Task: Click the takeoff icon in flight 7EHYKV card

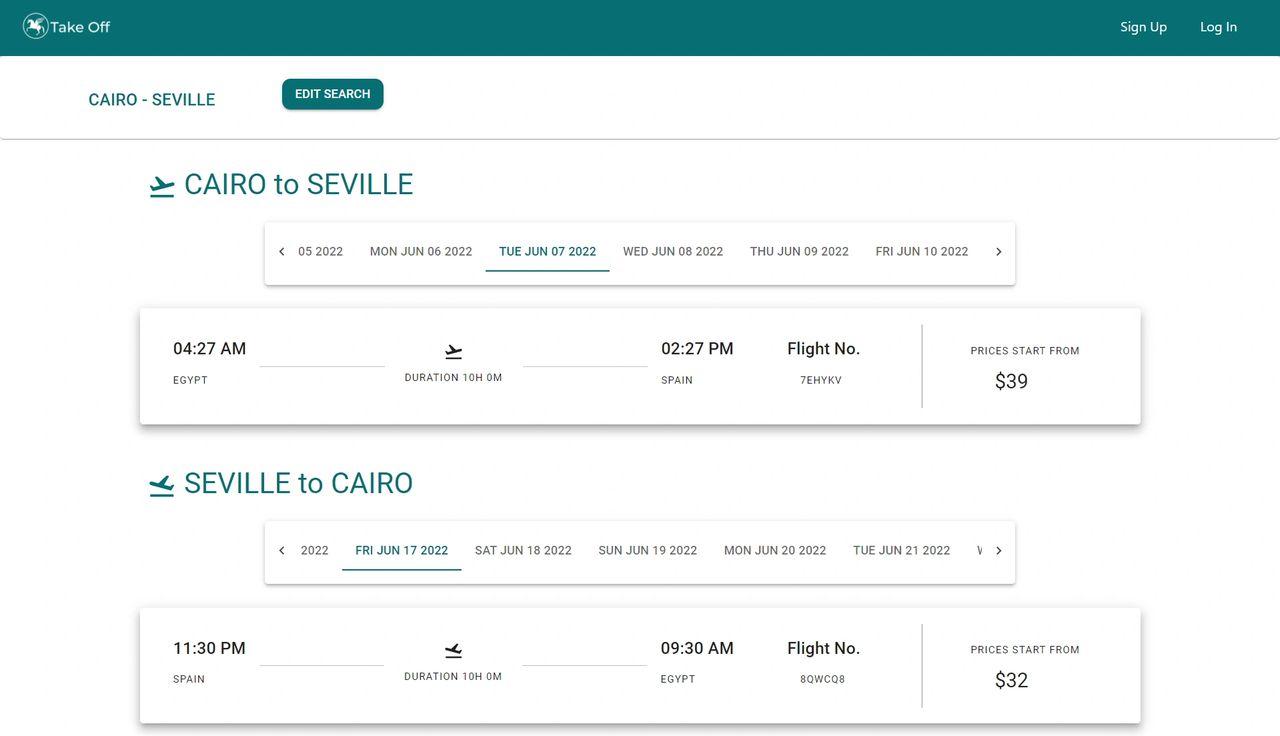Action: click(453, 352)
